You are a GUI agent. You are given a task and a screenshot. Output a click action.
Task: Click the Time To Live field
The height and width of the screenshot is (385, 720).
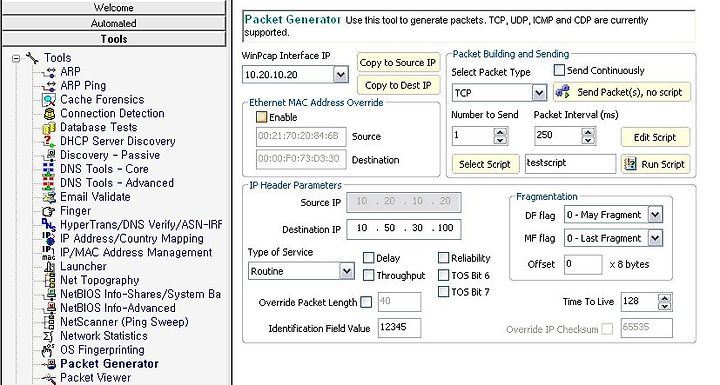pos(640,301)
